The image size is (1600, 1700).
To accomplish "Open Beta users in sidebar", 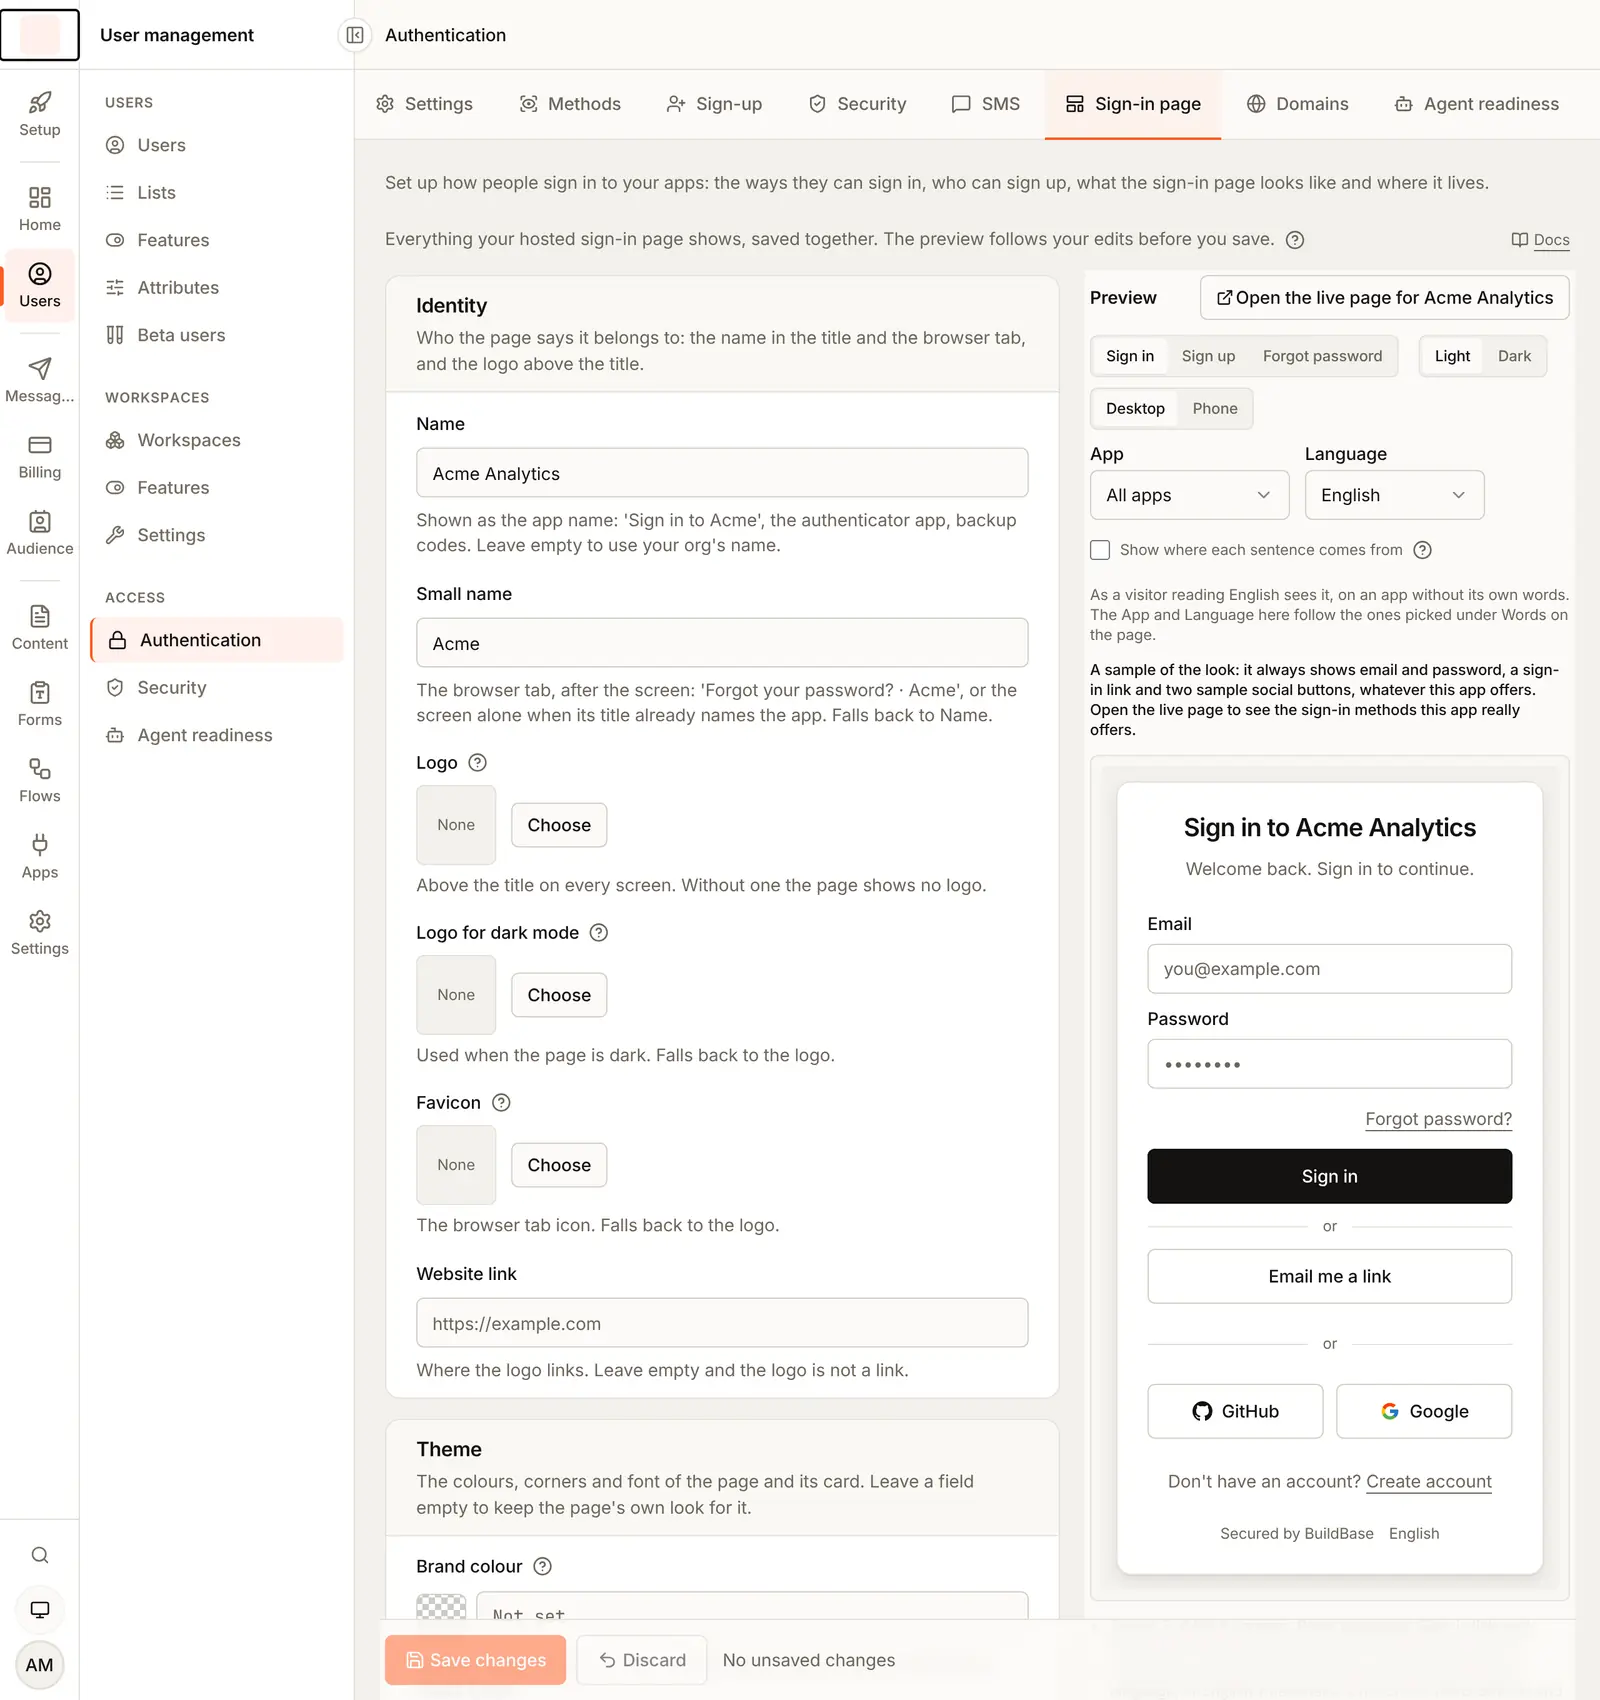I will [216, 335].
